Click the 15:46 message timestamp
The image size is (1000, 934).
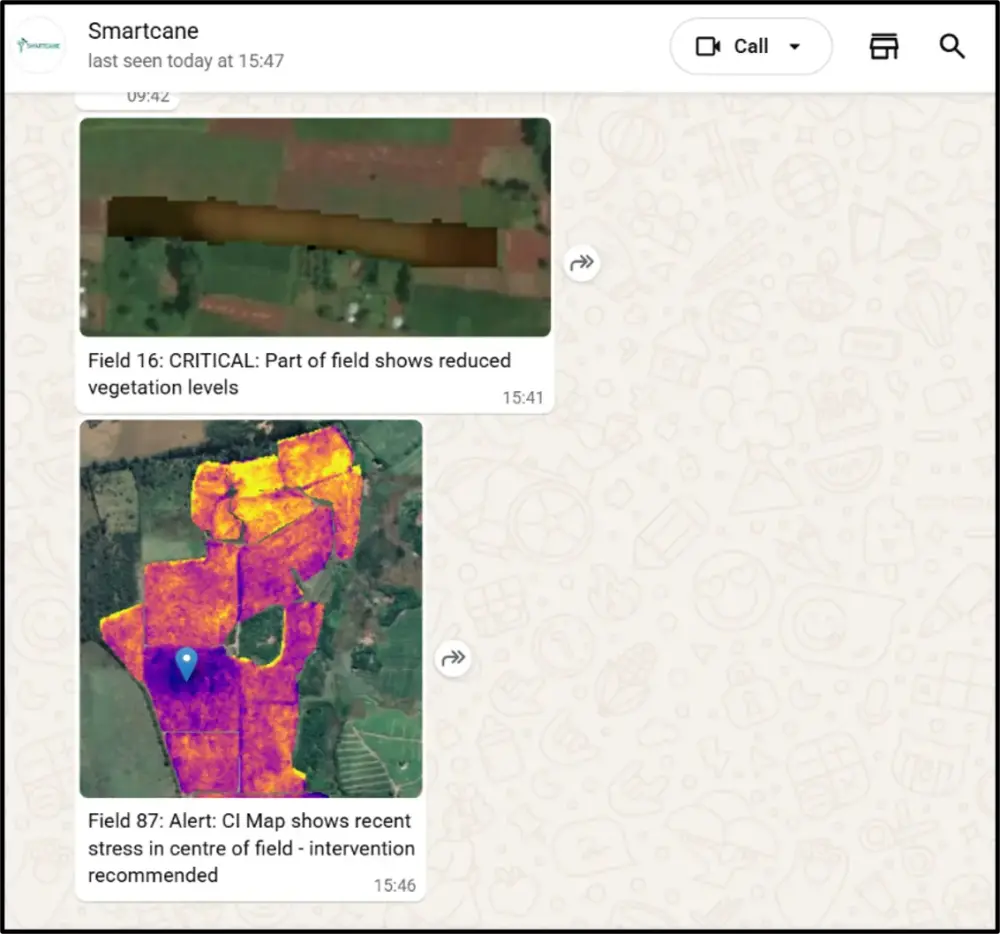tap(395, 886)
